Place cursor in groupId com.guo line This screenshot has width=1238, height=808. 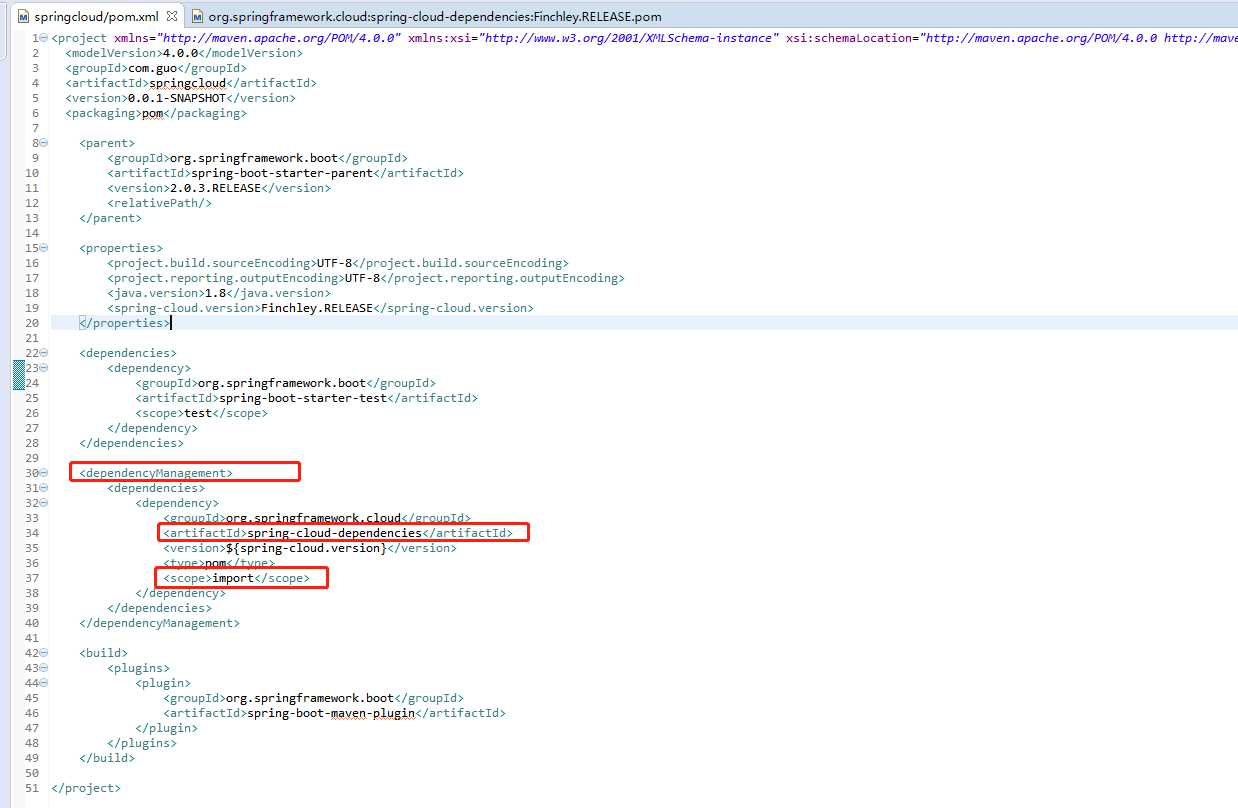[157, 68]
